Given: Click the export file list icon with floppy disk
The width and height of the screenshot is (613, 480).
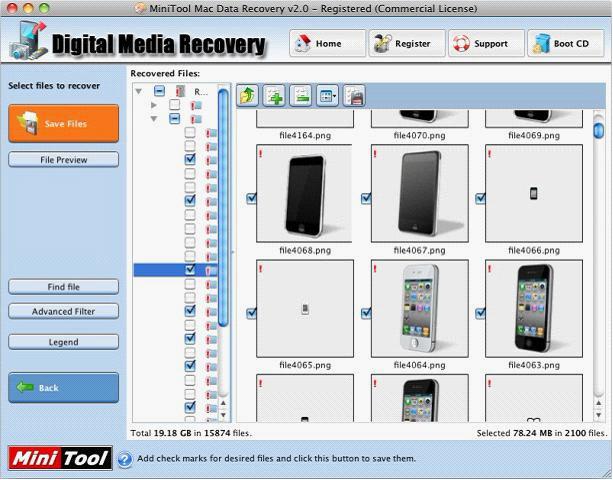Looking at the screenshot, I should point(354,95).
